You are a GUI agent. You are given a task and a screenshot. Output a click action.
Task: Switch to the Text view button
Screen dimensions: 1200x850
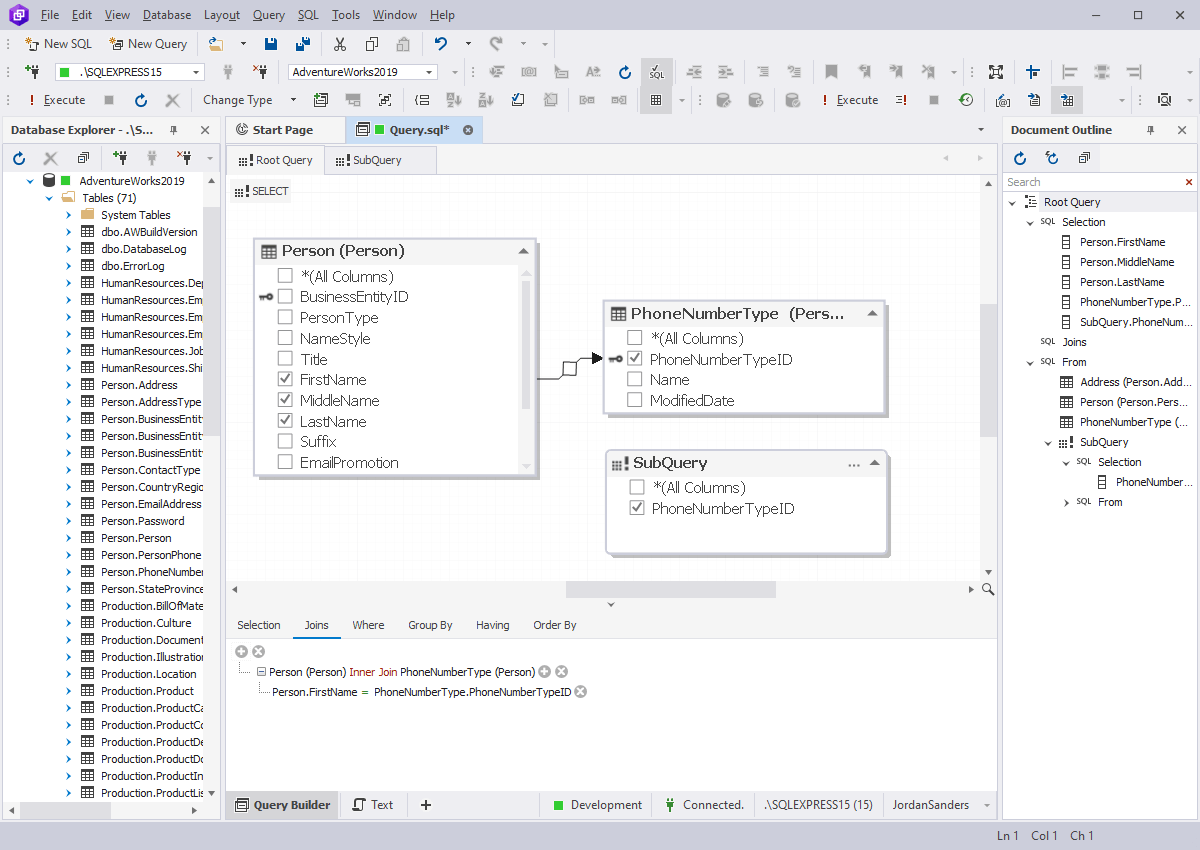tap(373, 804)
